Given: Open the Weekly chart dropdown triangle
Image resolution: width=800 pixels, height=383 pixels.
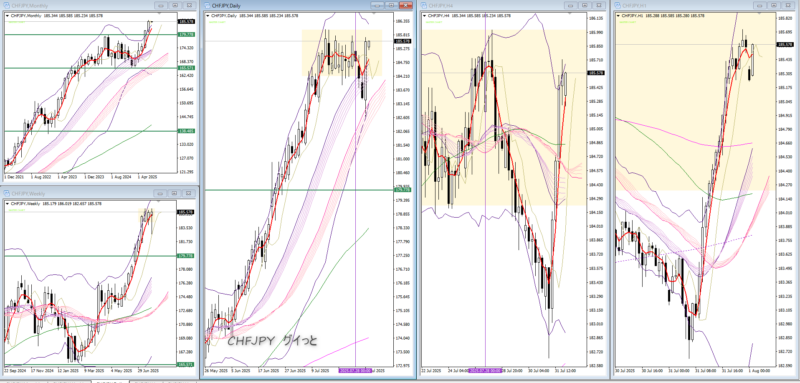Looking at the screenshot, I should click(7, 203).
